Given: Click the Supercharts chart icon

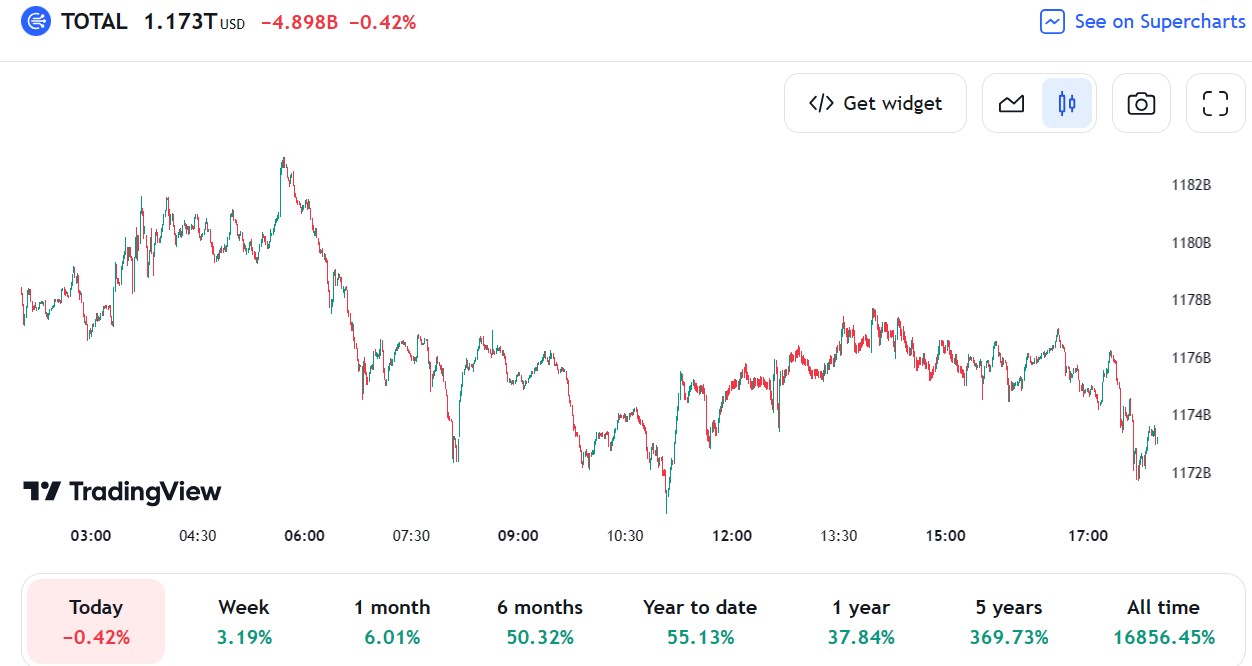Looking at the screenshot, I should click(1052, 21).
